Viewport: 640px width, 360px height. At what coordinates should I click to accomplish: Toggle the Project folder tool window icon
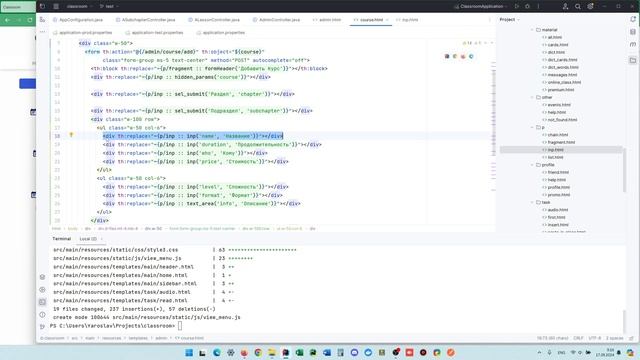633,60
